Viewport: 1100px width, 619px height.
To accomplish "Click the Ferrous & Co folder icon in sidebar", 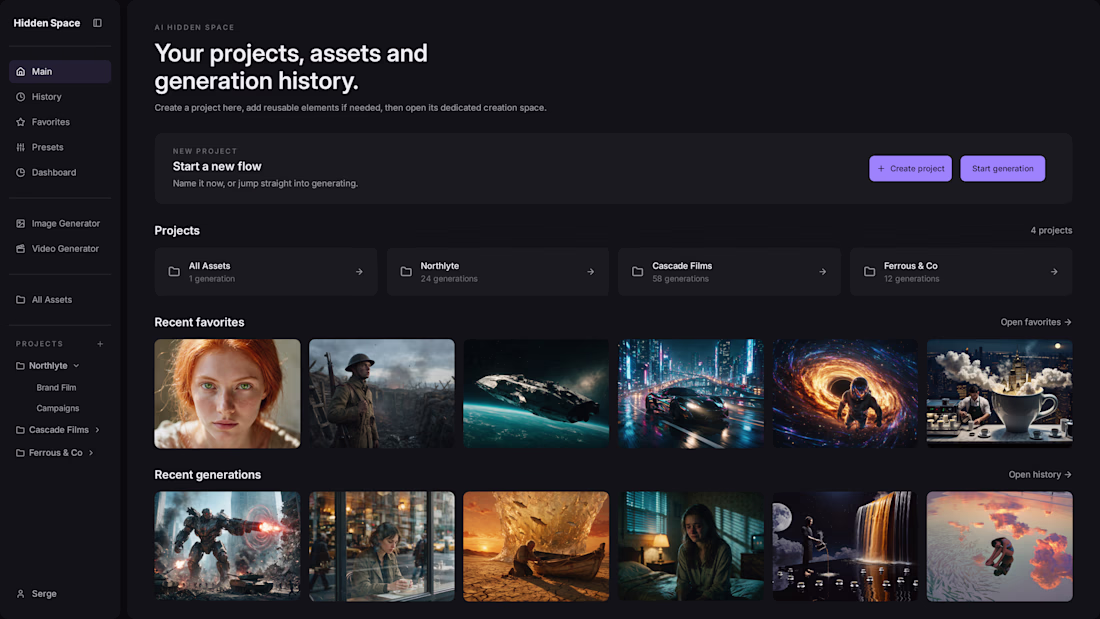I will point(20,453).
